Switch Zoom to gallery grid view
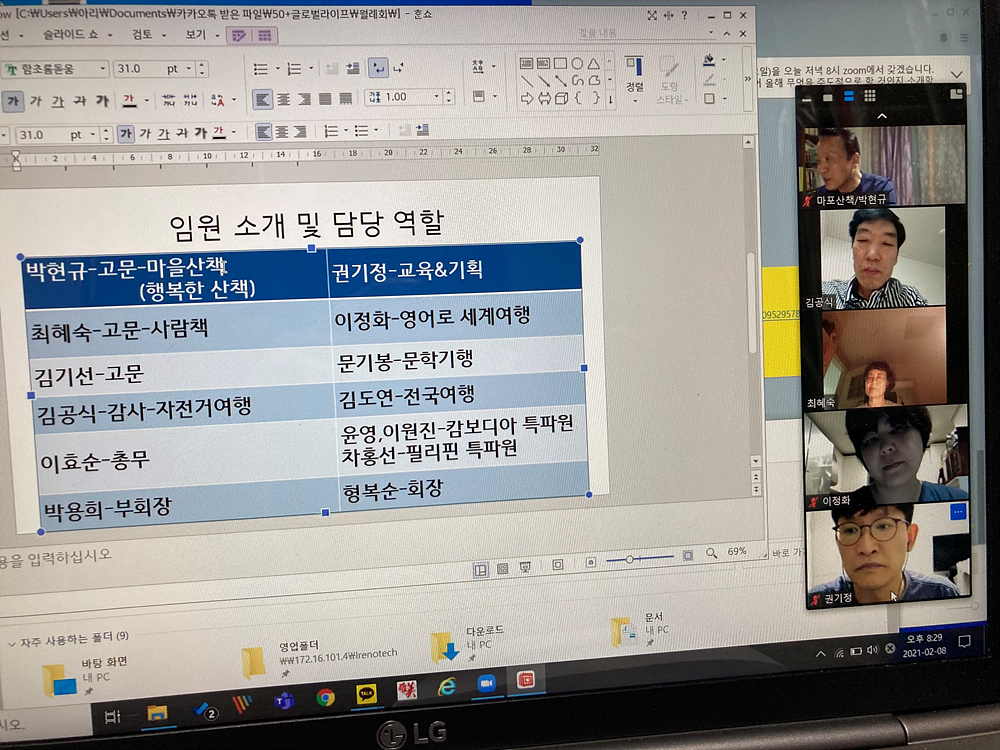The image size is (1000, 750). pyautogui.click(x=870, y=96)
